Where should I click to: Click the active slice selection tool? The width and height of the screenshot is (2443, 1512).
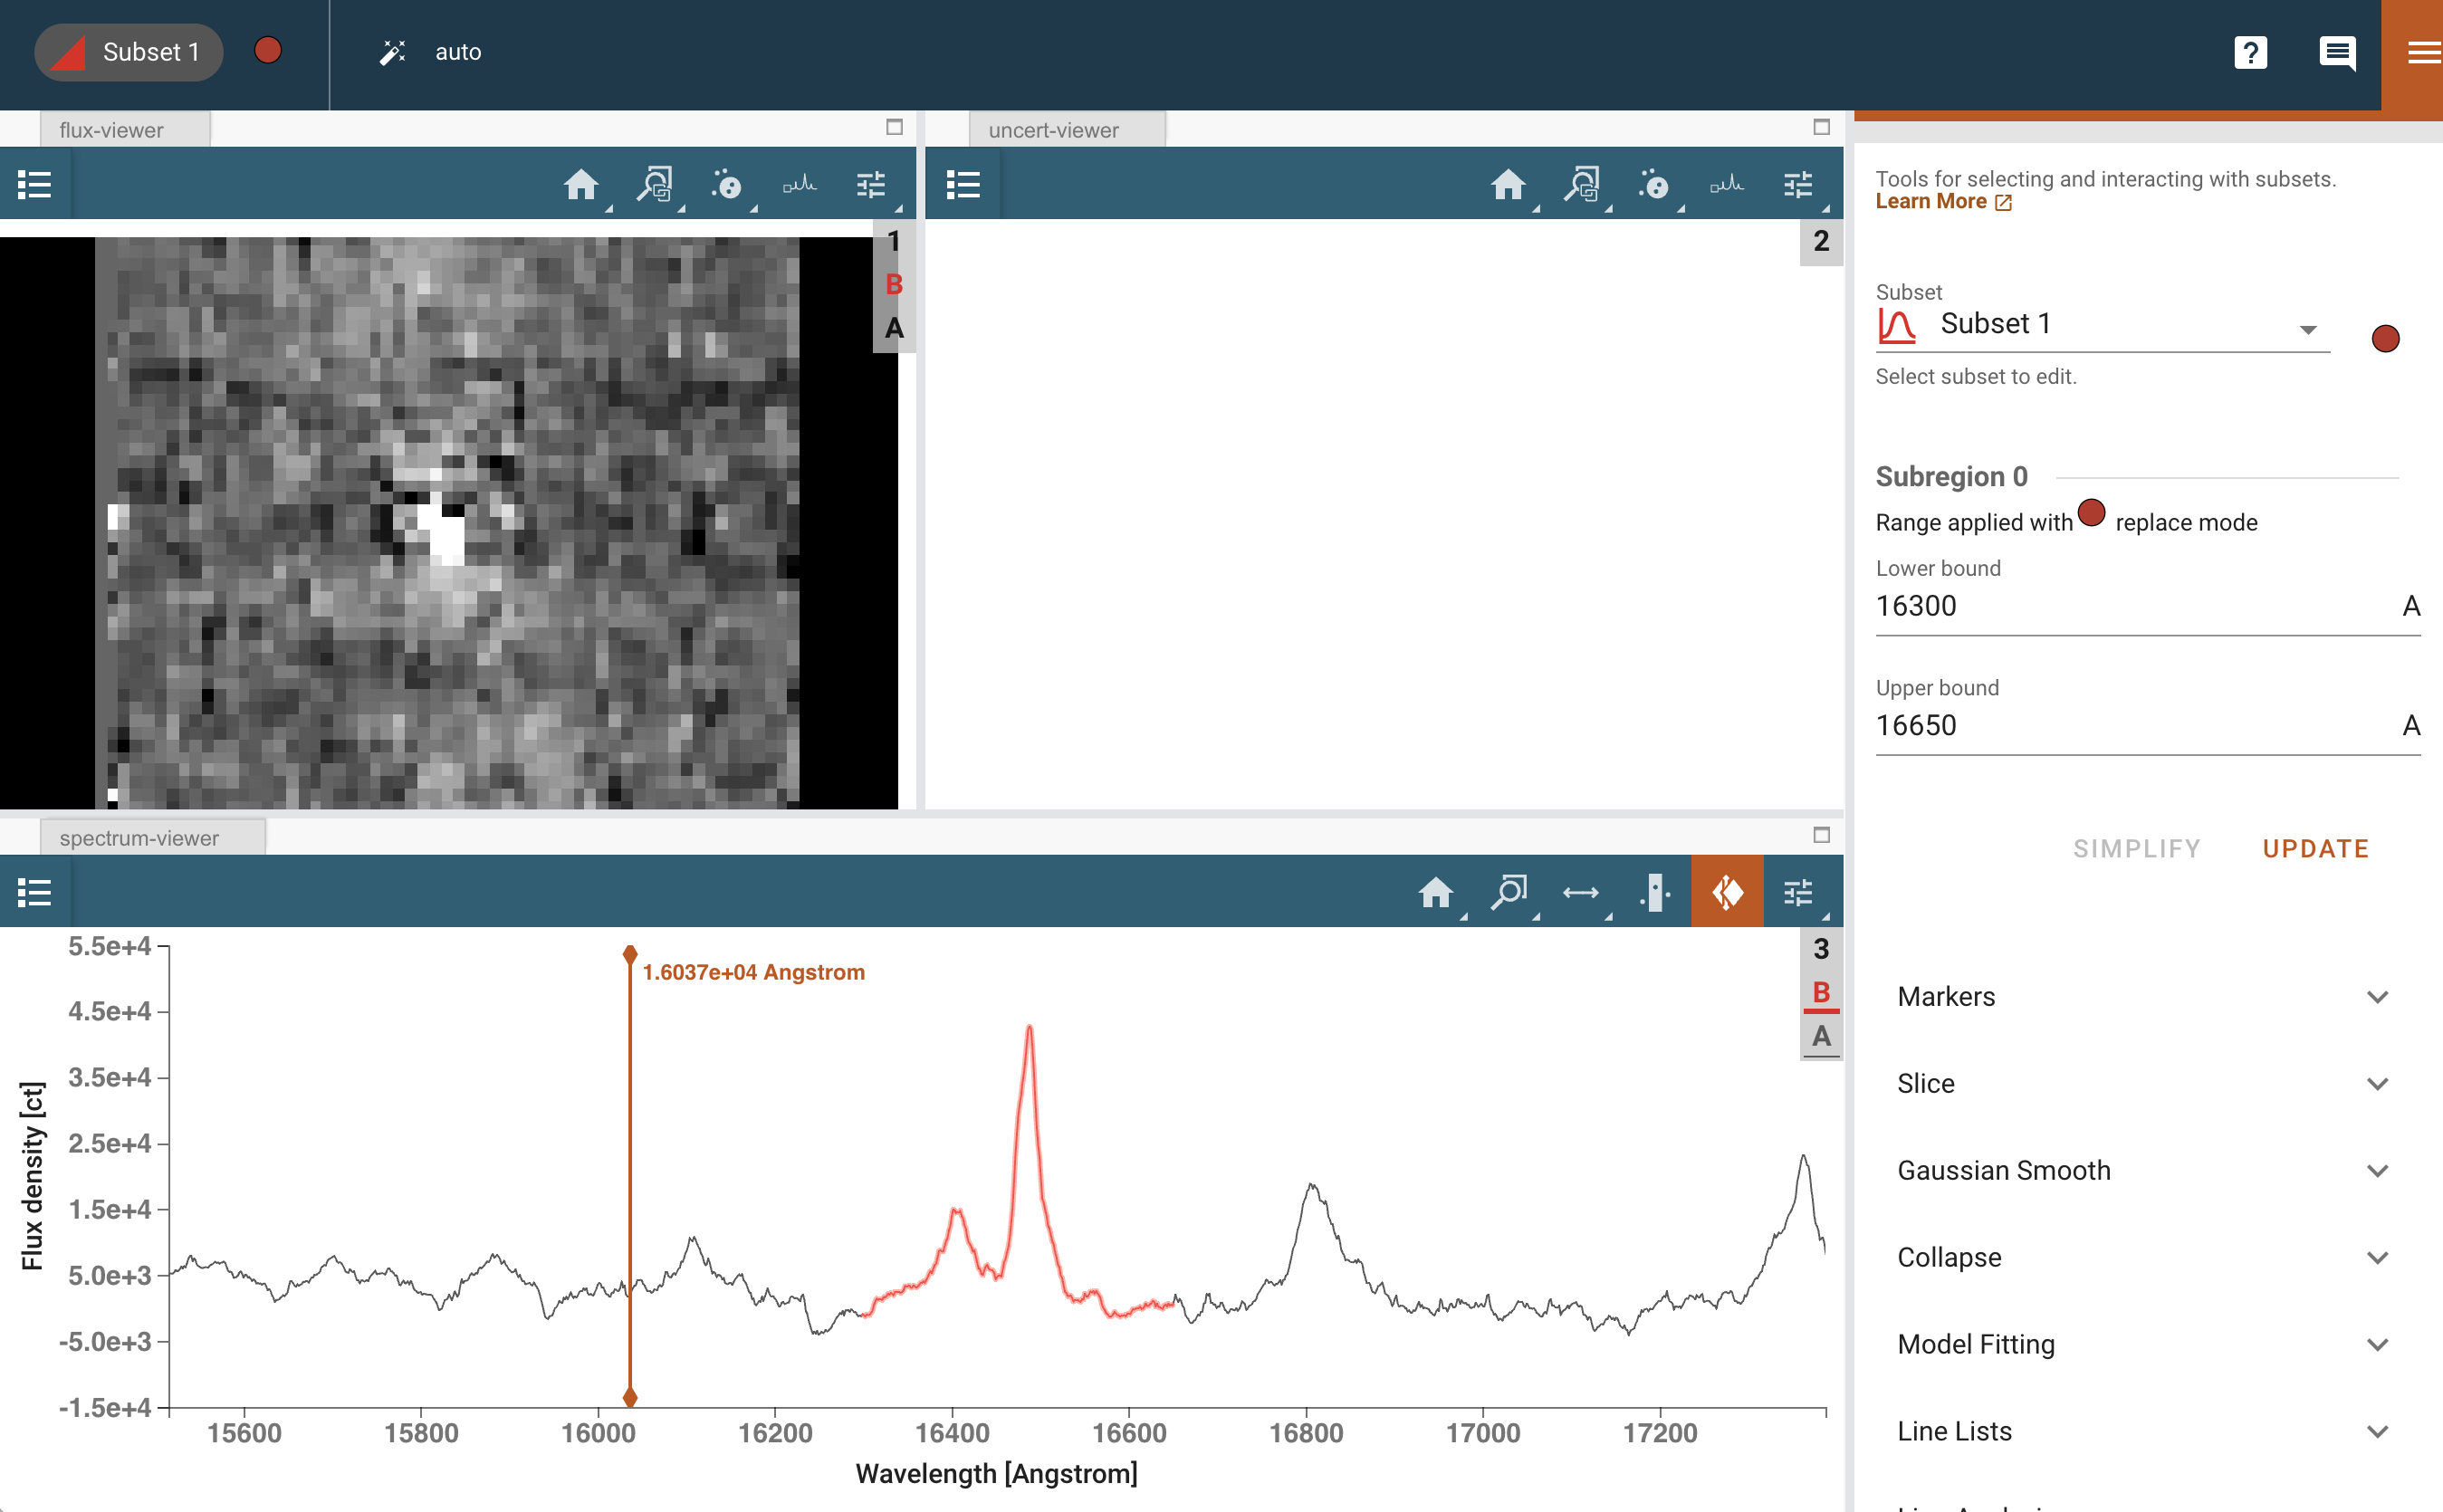point(1727,892)
